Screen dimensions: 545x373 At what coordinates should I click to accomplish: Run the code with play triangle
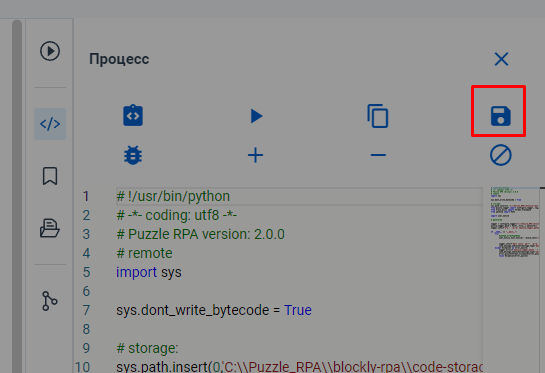tap(256, 116)
